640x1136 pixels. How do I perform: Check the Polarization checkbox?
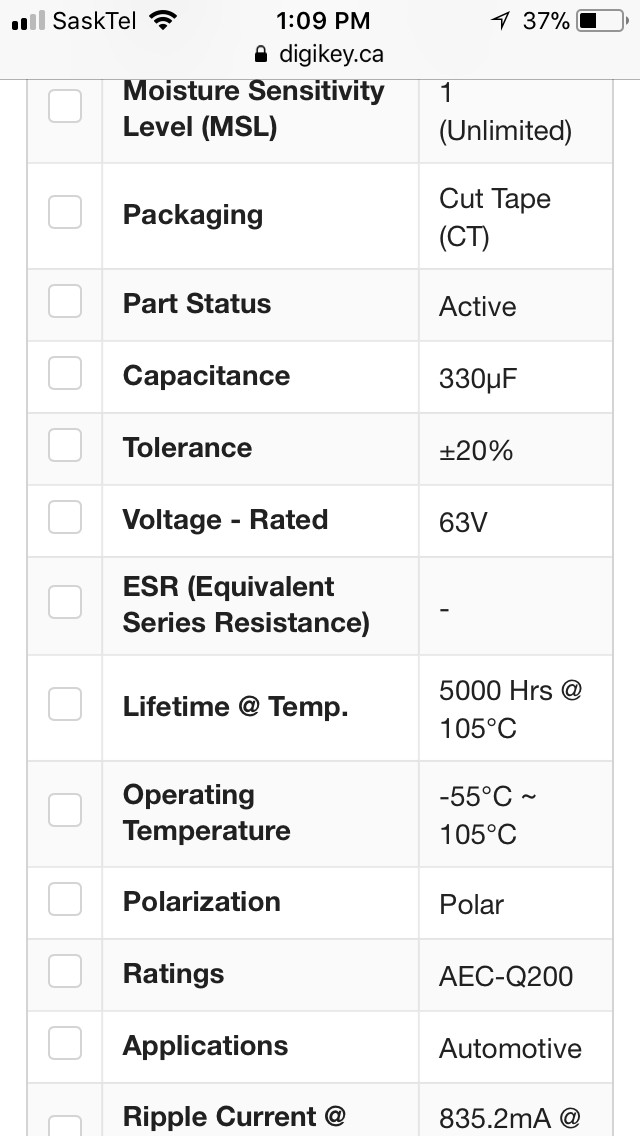click(x=65, y=899)
